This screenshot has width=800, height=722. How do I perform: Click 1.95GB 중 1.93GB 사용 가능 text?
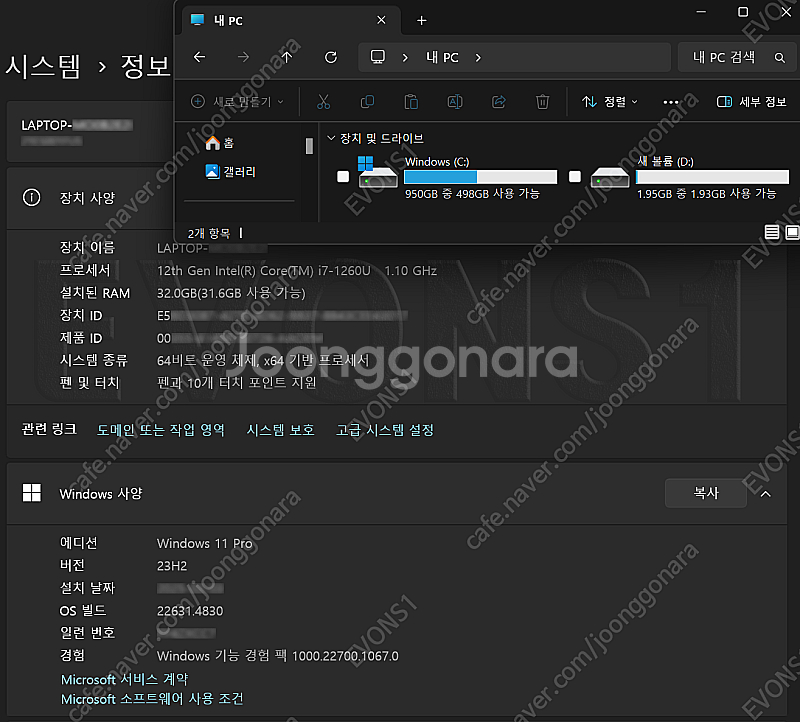coord(707,194)
